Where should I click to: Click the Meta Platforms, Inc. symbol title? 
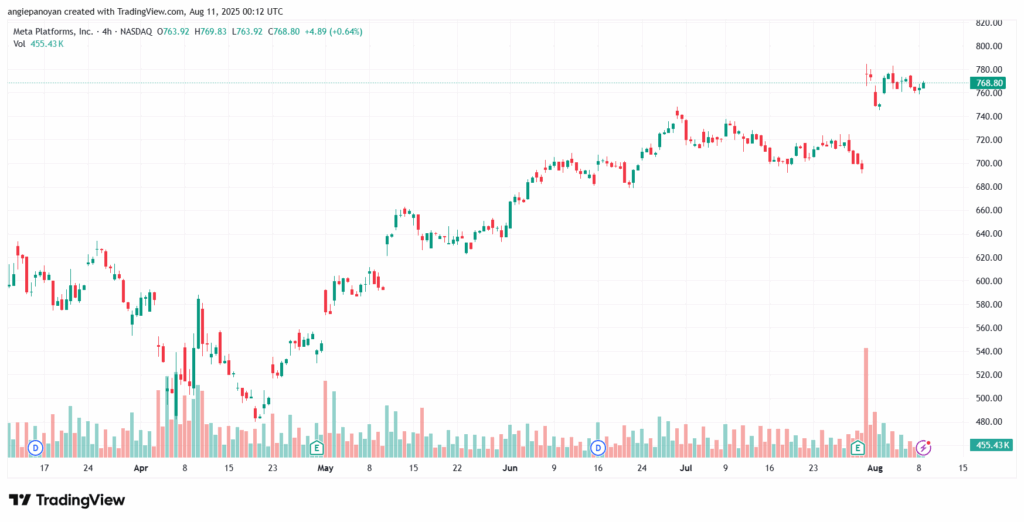51,31
